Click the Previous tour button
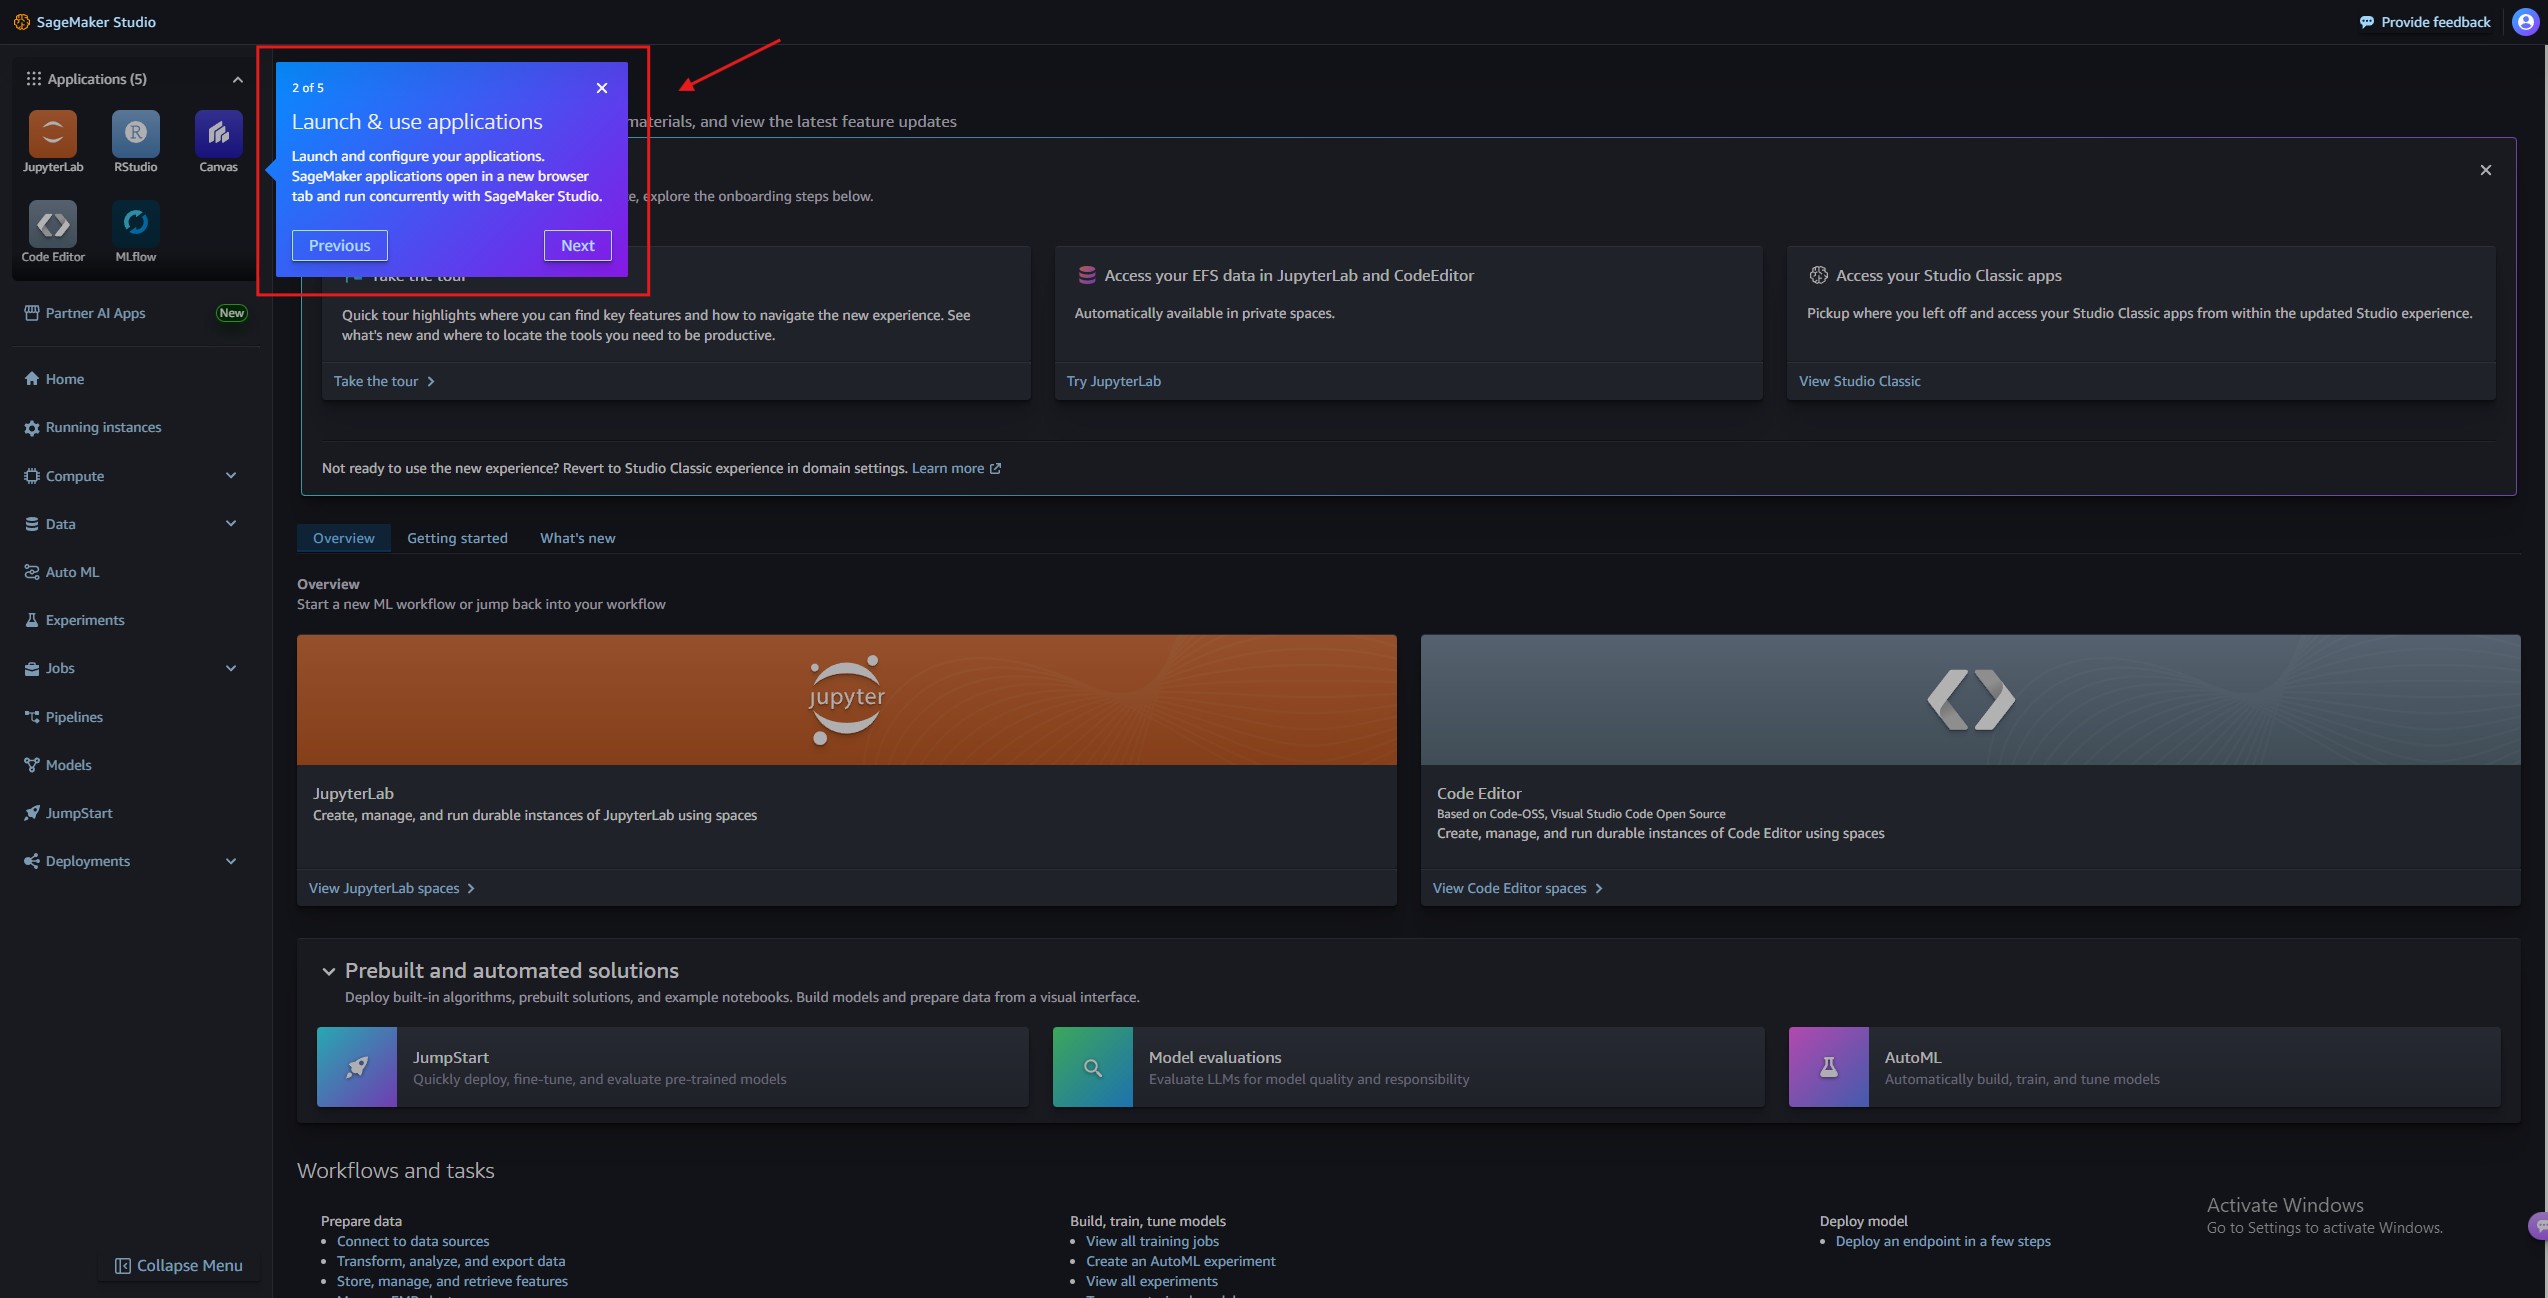The width and height of the screenshot is (2548, 1298). pyautogui.click(x=339, y=245)
